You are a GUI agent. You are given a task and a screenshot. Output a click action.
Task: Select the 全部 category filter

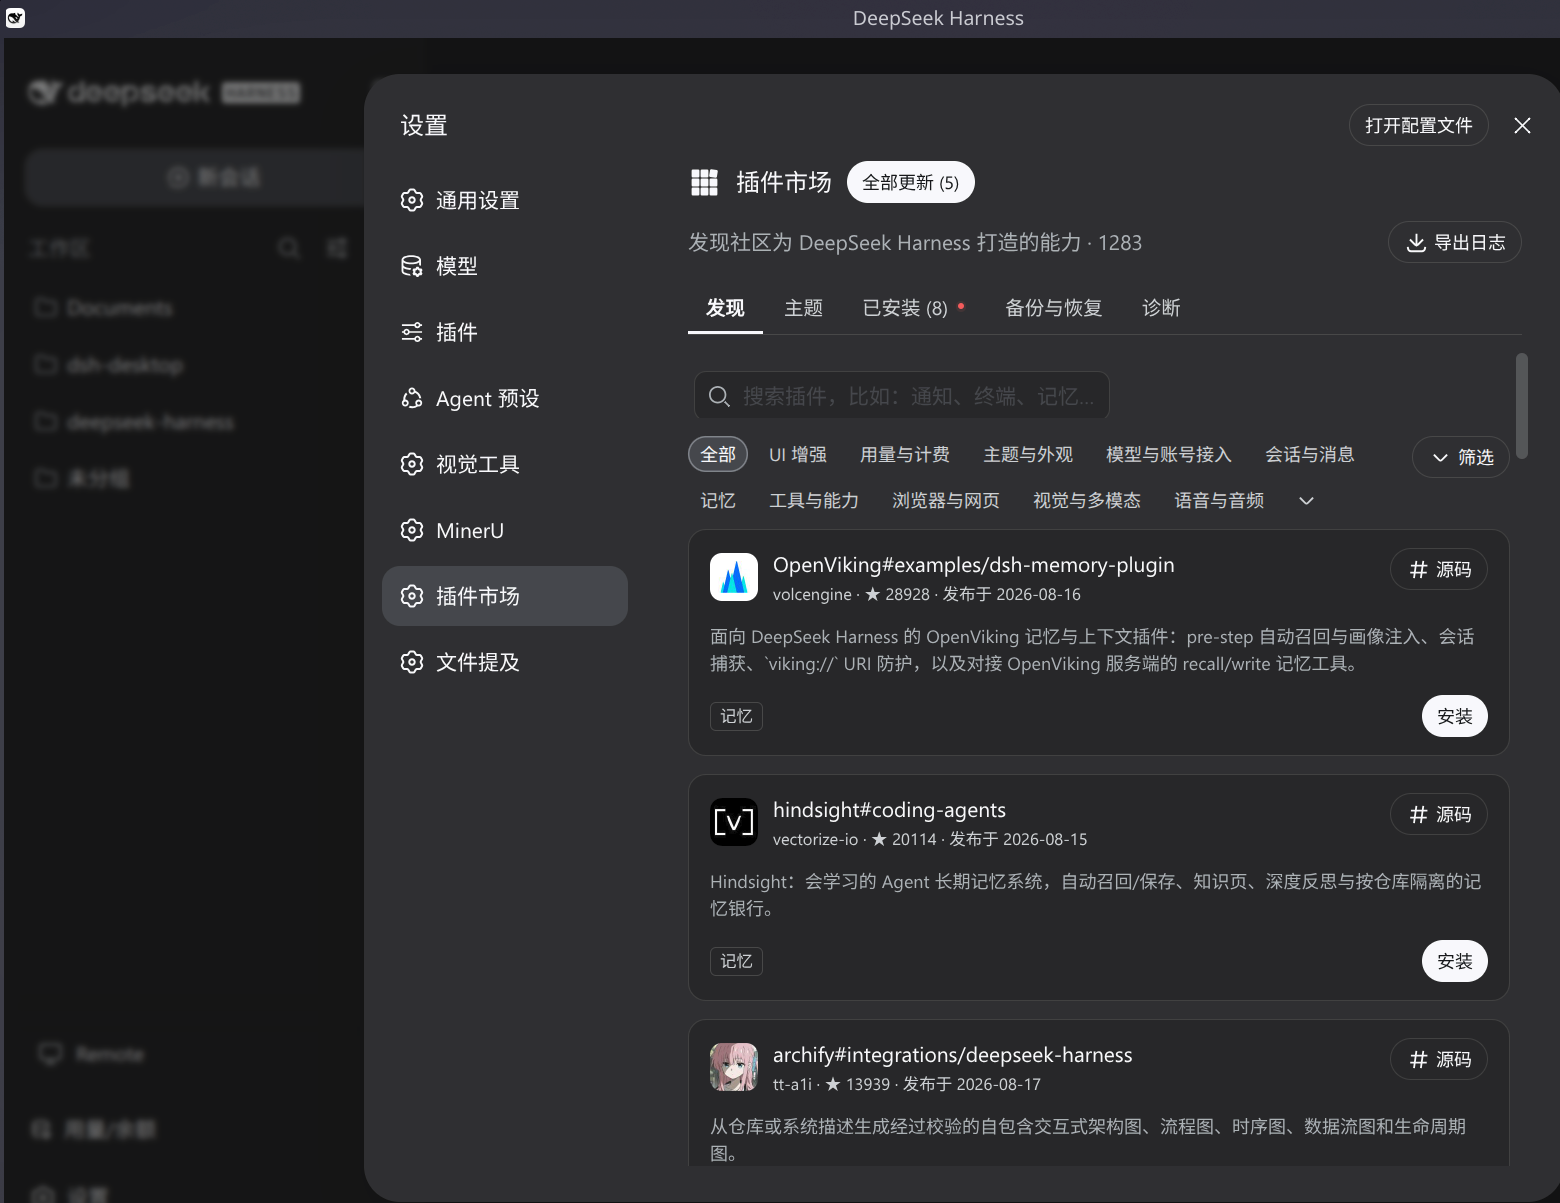click(x=718, y=454)
